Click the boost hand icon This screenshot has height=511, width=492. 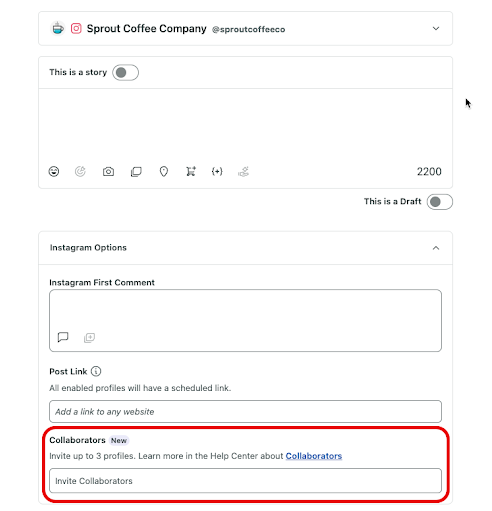[244, 172]
